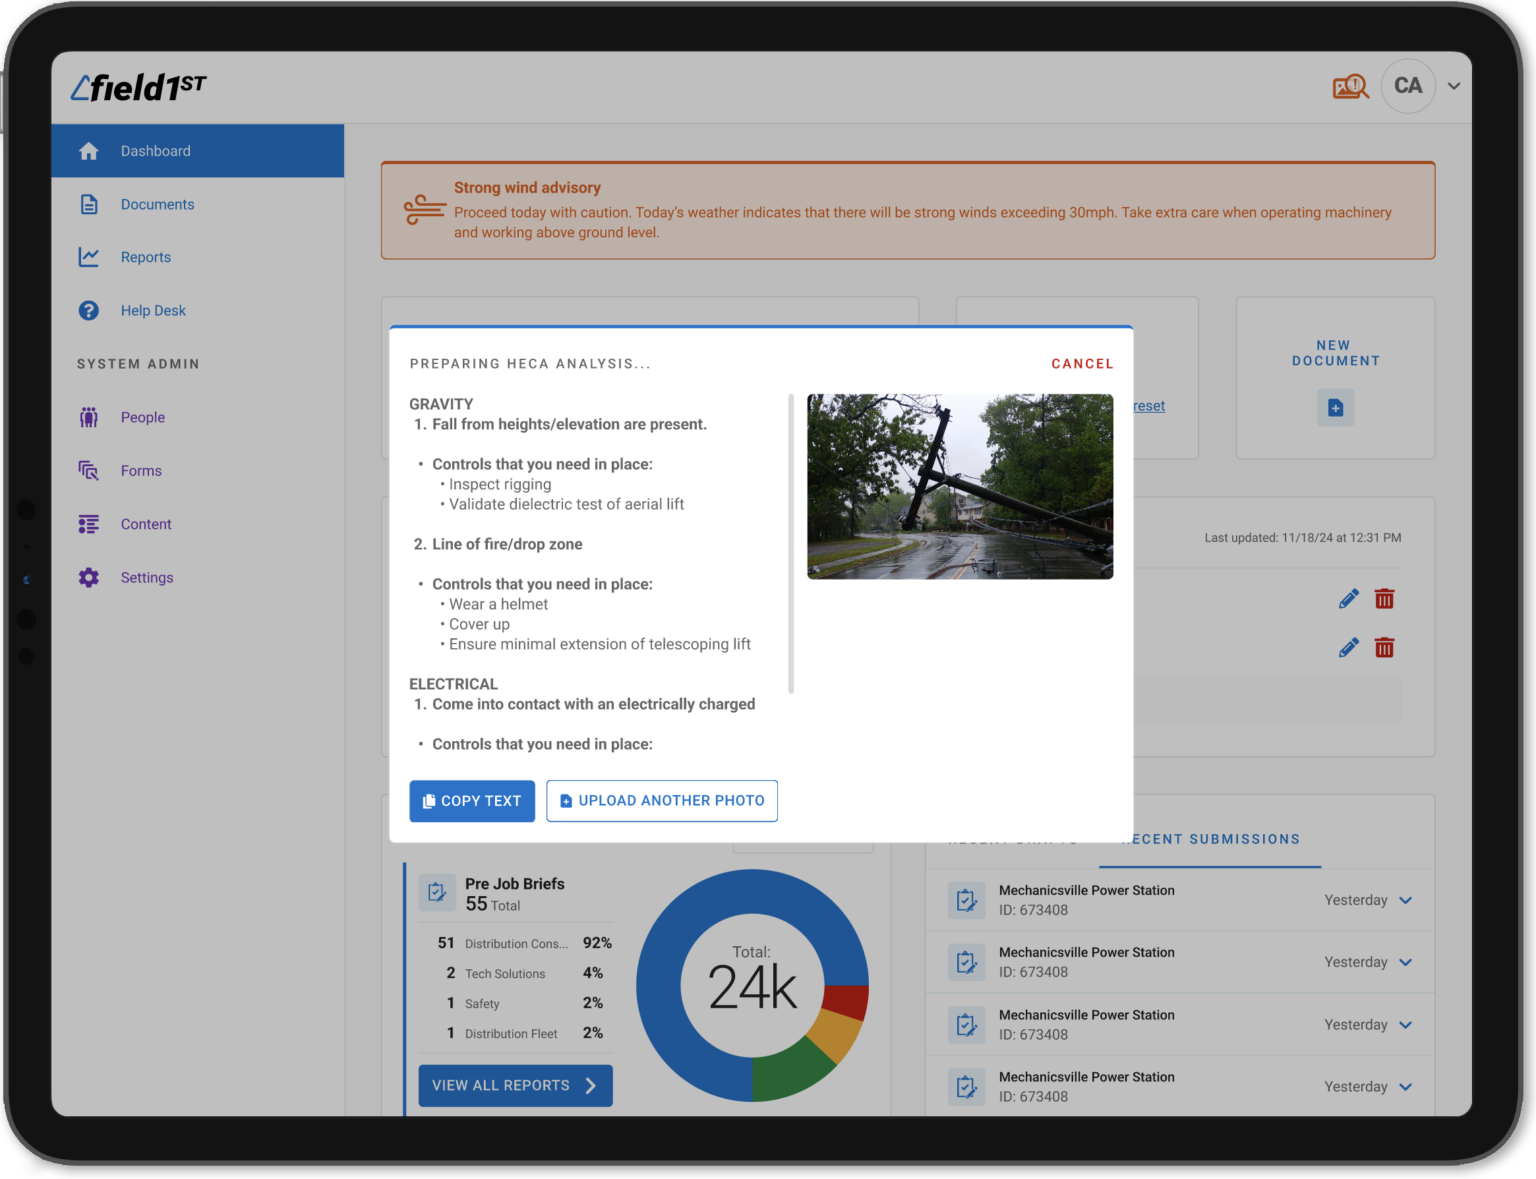Viewport: 1536px width, 1179px height.
Task: Open the People admin section icon
Action: pos(89,417)
